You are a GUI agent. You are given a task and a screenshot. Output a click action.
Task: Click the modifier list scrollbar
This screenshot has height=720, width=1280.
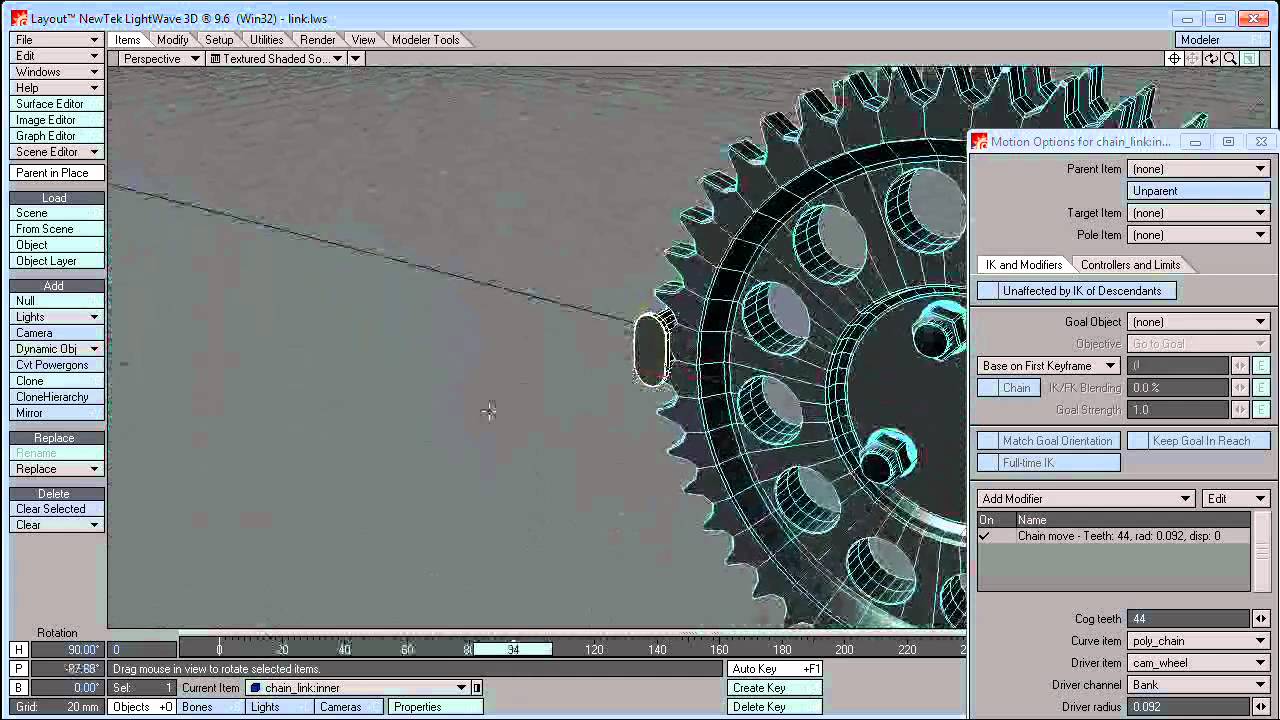click(1262, 552)
